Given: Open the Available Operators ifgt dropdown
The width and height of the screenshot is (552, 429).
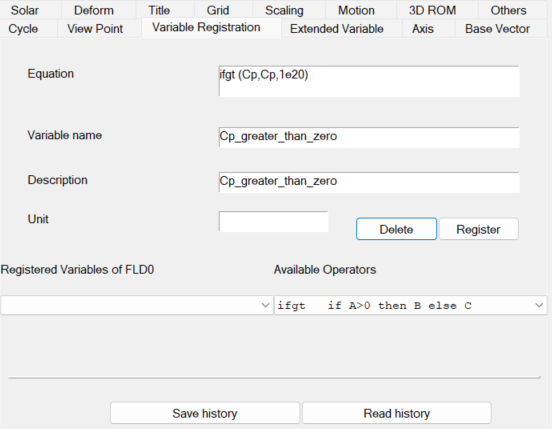Looking at the screenshot, I should click(410, 305).
